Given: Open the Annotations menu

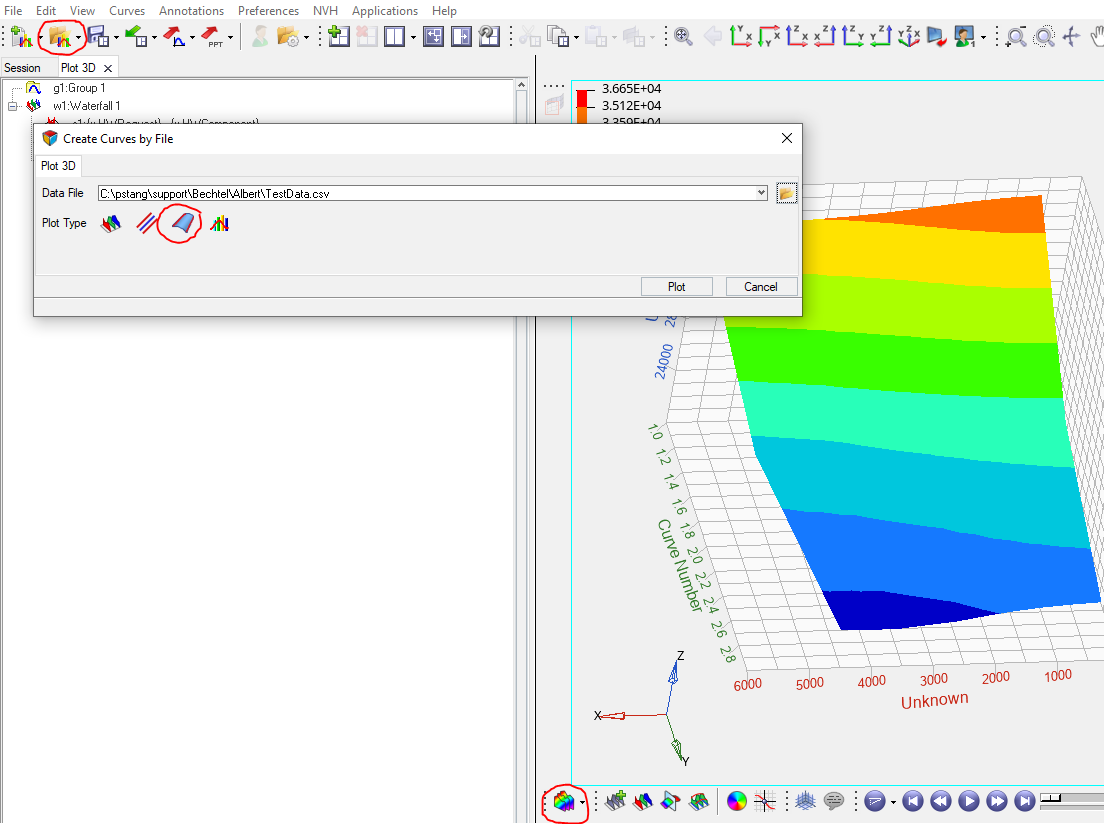Looking at the screenshot, I should tap(192, 11).
